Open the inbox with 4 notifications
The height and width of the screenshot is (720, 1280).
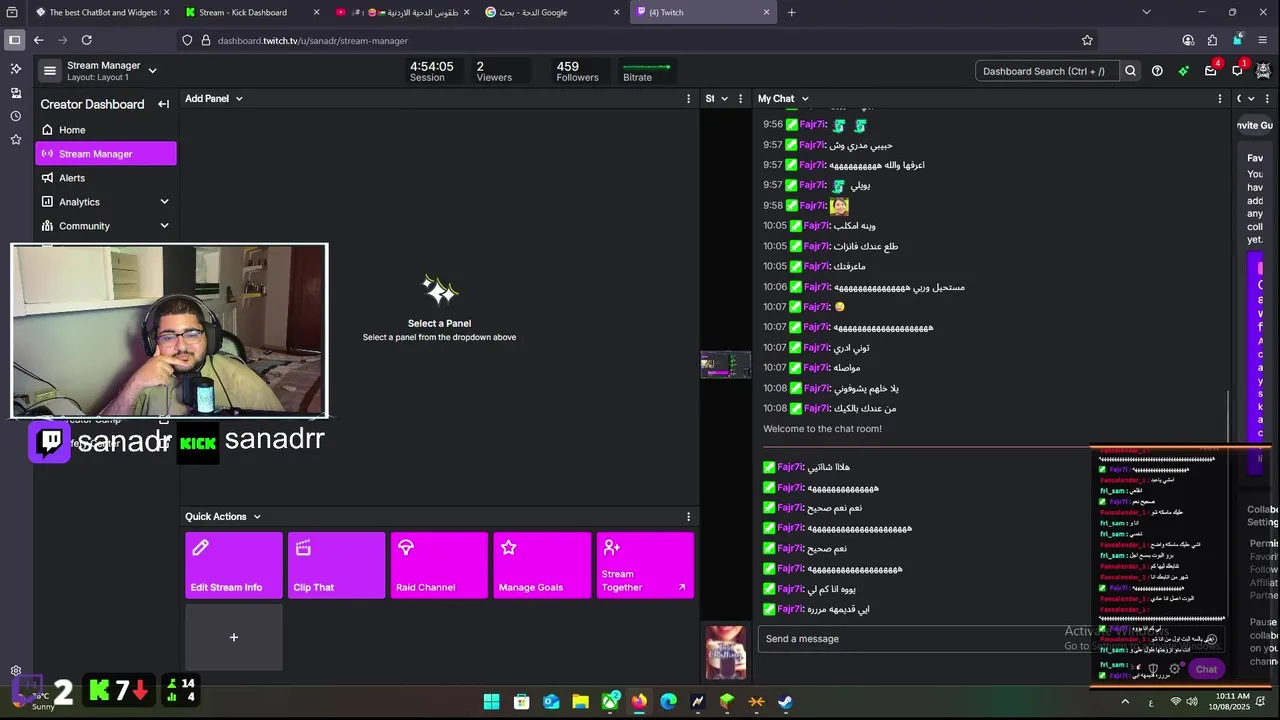(1211, 71)
